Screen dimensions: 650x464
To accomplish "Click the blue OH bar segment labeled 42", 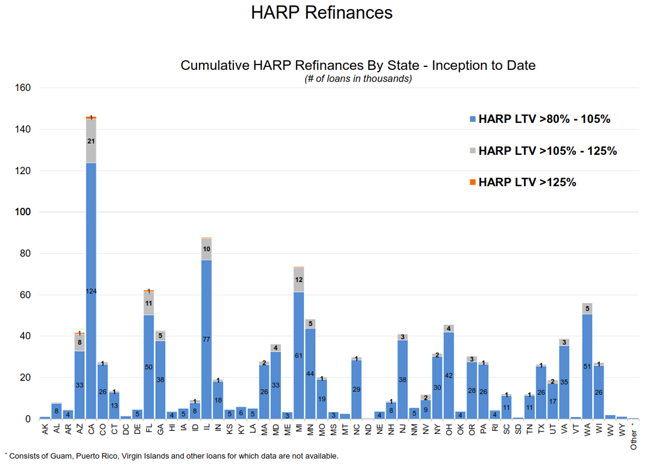I will (449, 375).
